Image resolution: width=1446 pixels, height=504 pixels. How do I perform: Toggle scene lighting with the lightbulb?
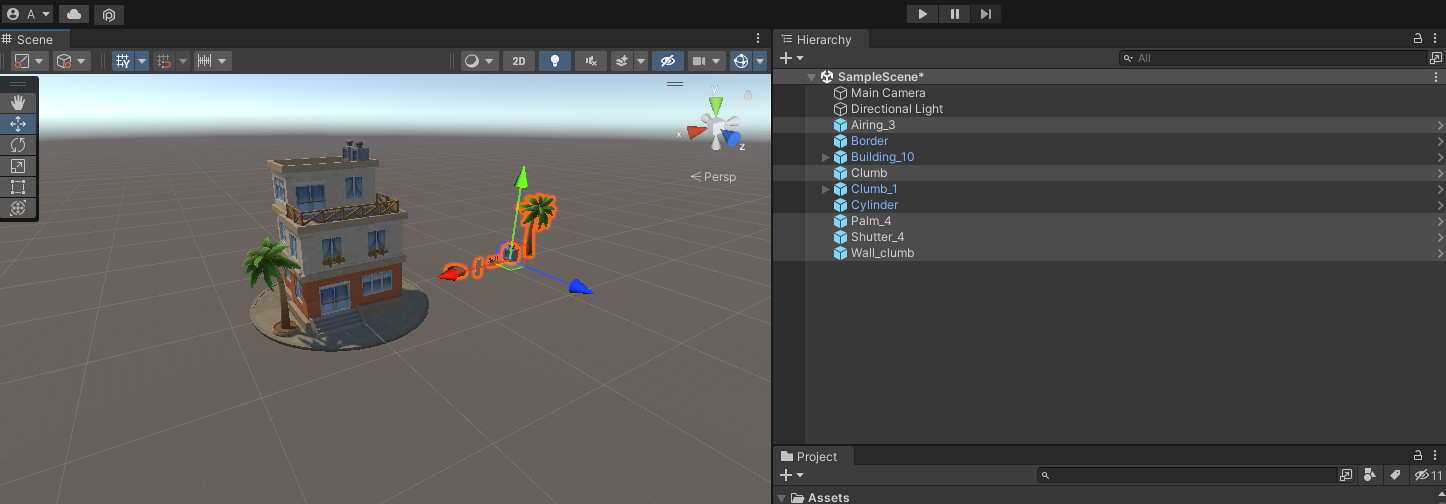click(554, 61)
